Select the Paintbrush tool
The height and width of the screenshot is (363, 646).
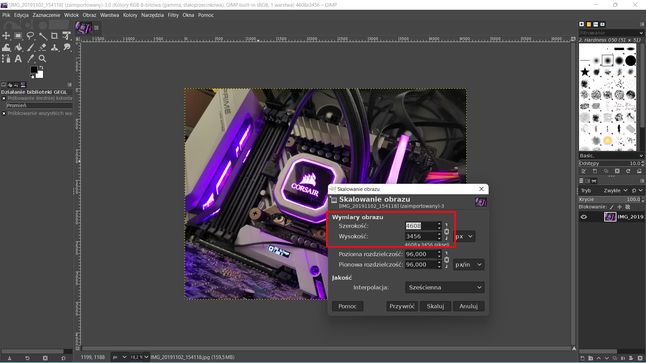click(x=30, y=47)
